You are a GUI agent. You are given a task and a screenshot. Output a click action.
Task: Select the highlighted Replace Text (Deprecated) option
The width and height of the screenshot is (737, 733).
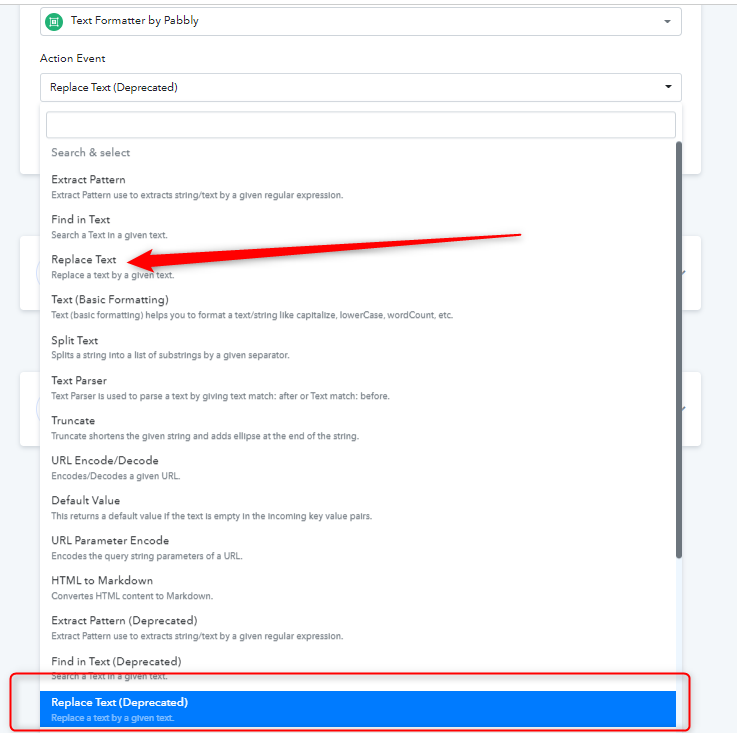click(x=358, y=709)
